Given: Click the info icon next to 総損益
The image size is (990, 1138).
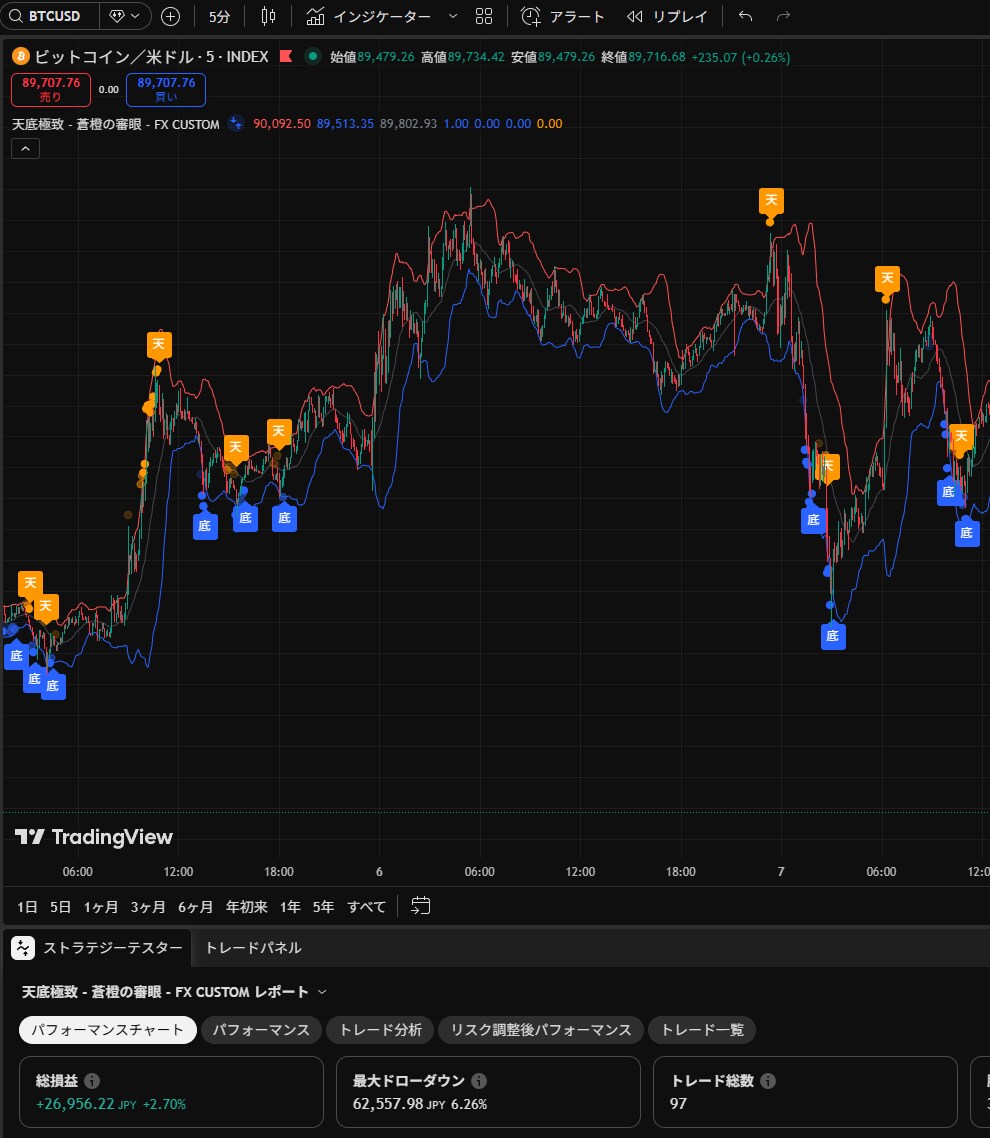Looking at the screenshot, I should tap(92, 1081).
